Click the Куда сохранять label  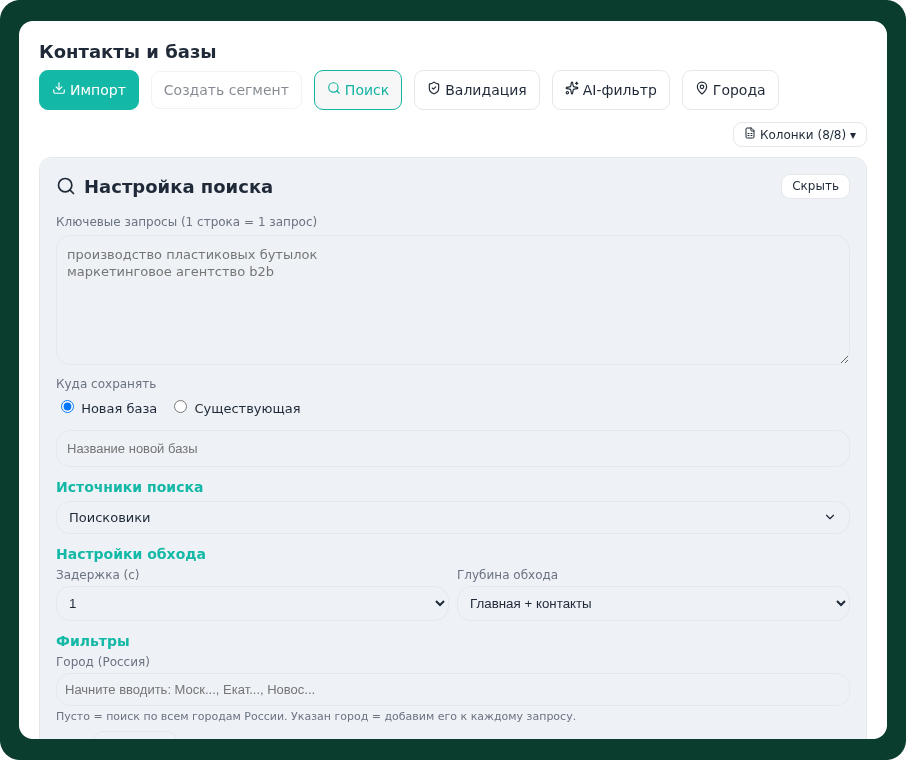(x=106, y=384)
